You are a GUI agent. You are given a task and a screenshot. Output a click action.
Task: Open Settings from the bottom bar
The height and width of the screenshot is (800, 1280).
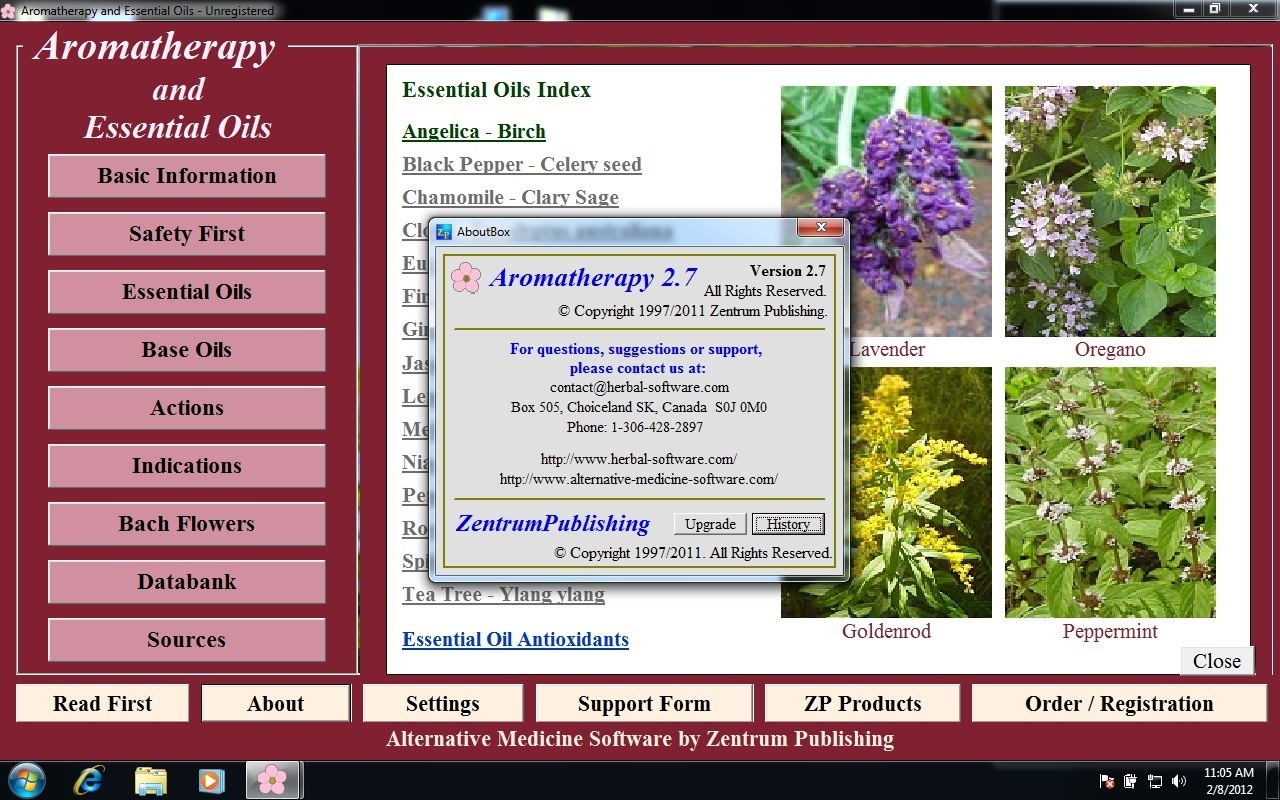(x=443, y=703)
